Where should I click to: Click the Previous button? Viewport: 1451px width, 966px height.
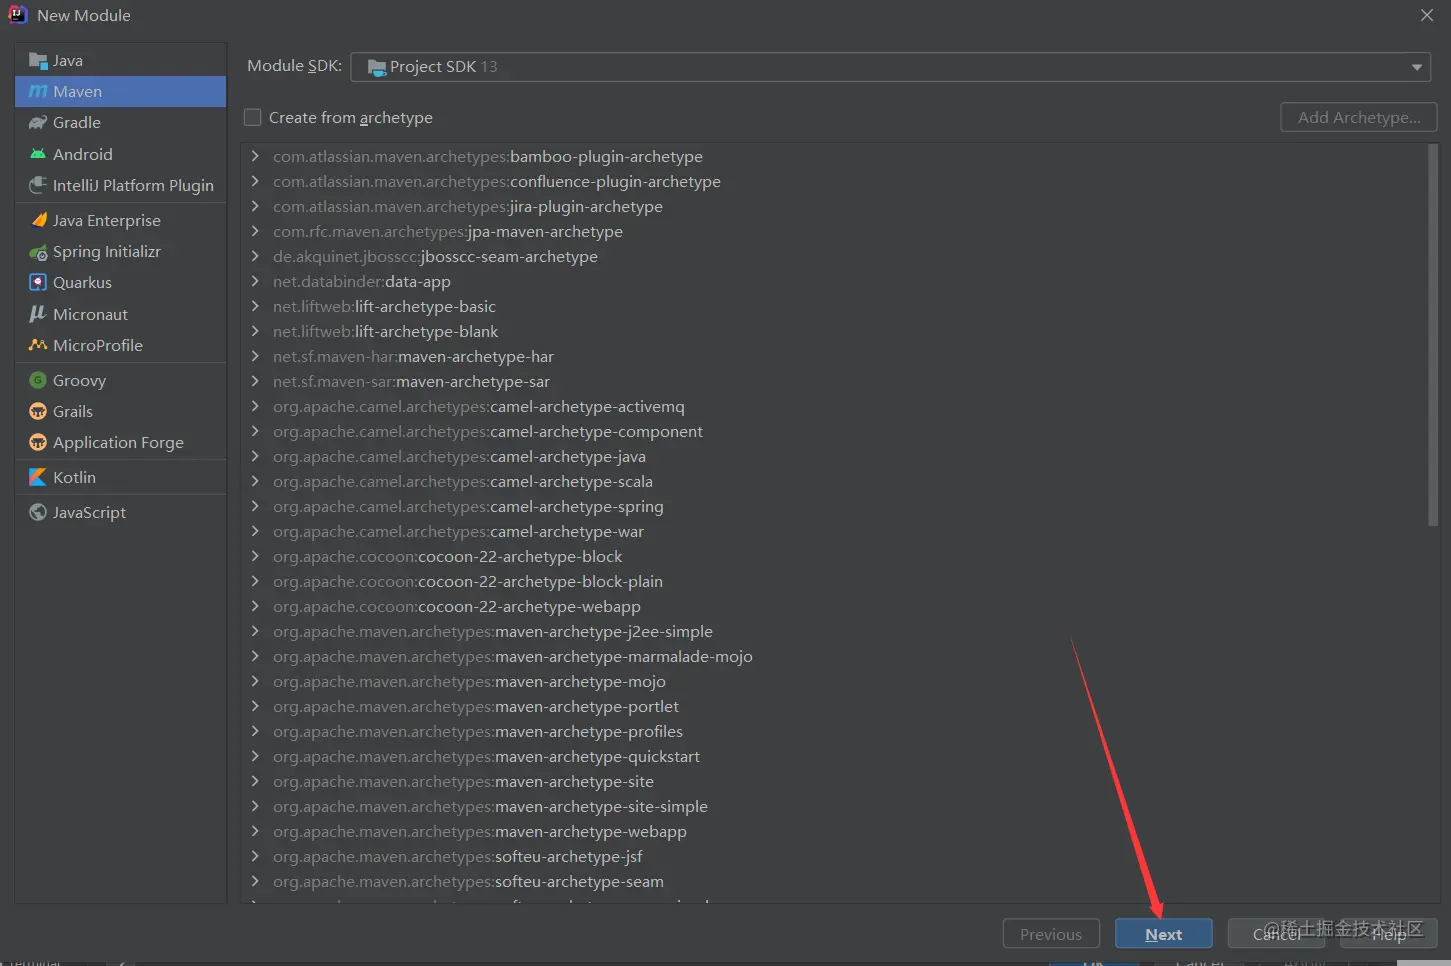tap(1051, 934)
